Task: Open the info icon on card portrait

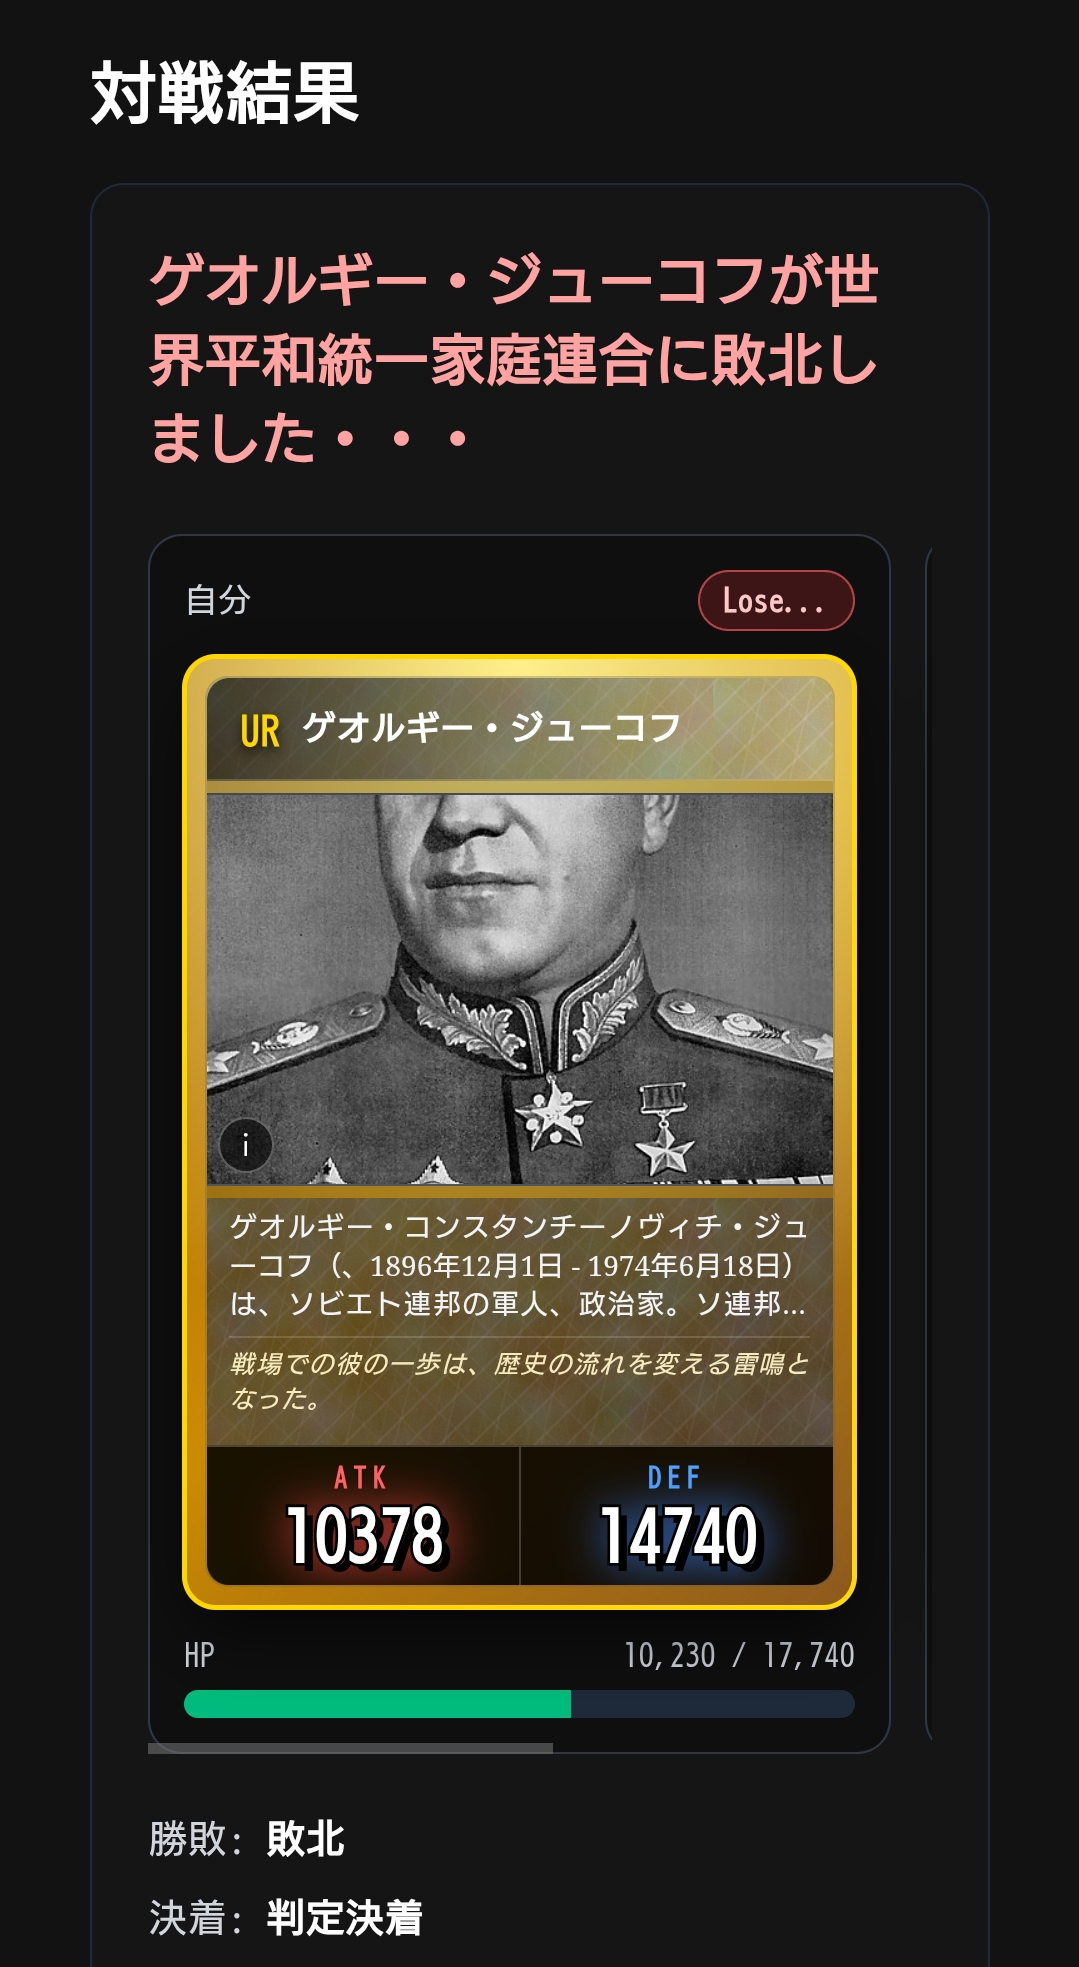Action: pos(245,1145)
